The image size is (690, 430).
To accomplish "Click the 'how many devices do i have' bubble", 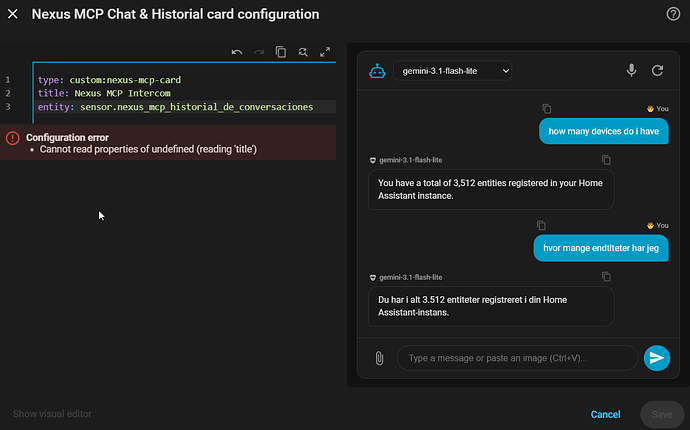I will point(603,131).
